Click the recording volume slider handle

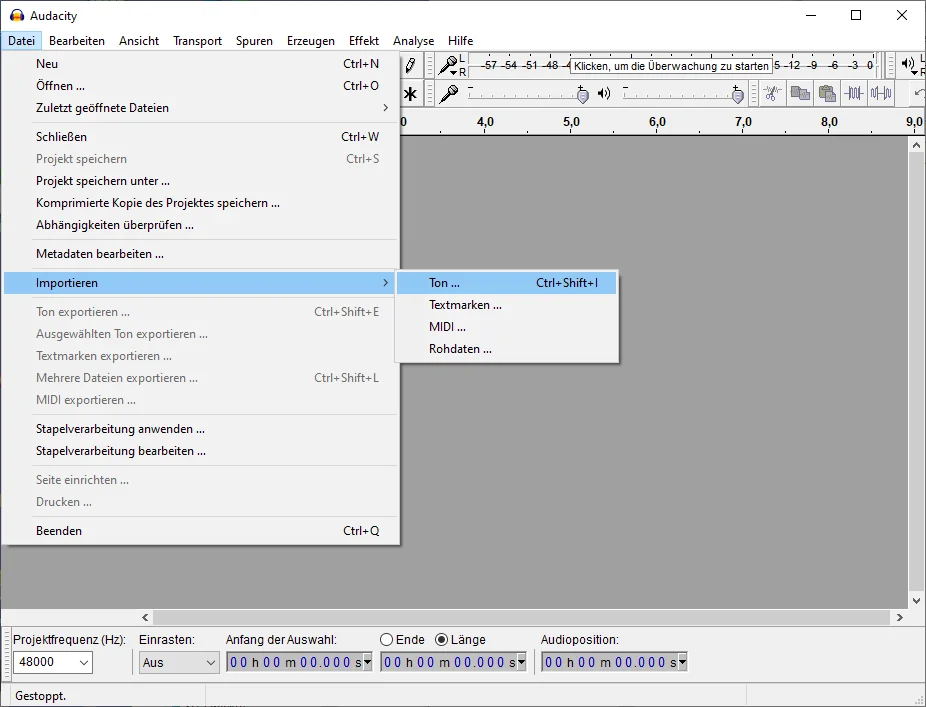tap(583, 94)
